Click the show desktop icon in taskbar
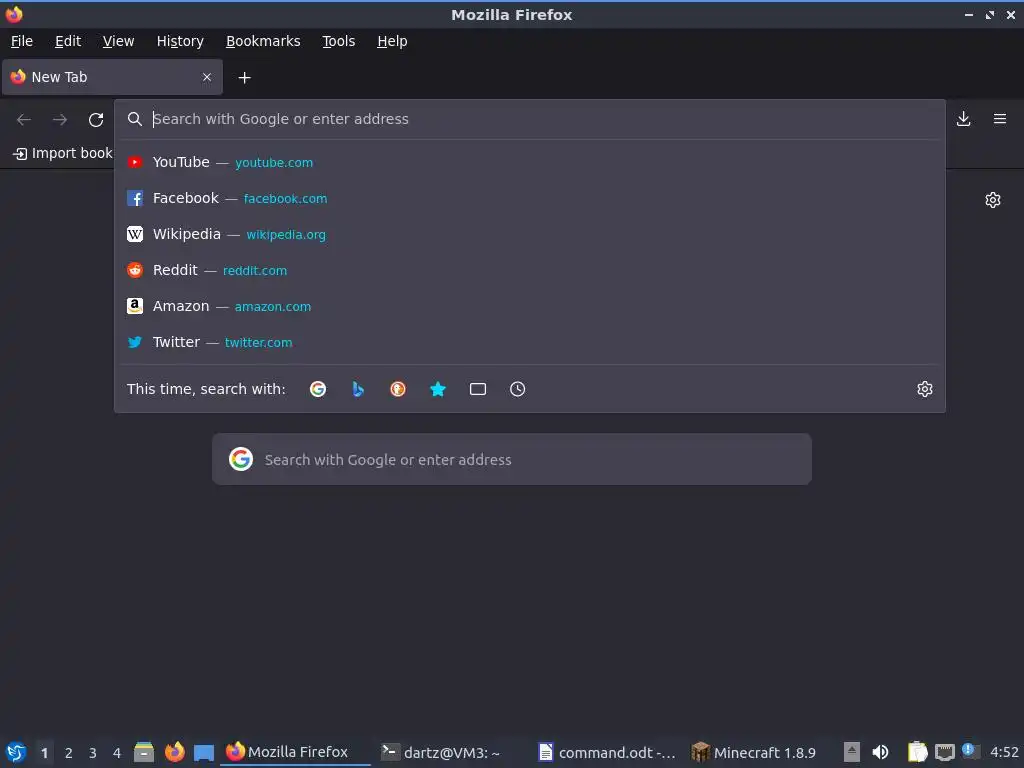Image resolution: width=1024 pixels, height=768 pixels. click(204, 753)
